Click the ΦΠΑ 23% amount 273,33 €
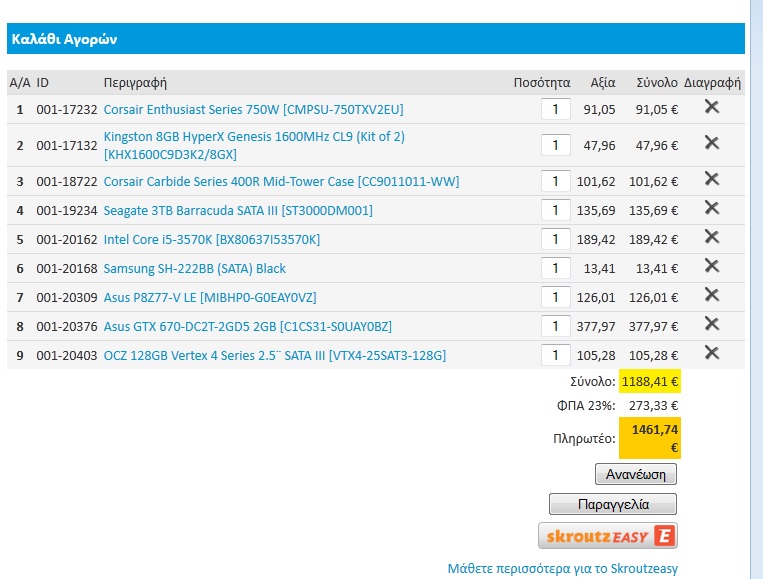Viewport: 763px width, 579px height. pyautogui.click(x=653, y=405)
